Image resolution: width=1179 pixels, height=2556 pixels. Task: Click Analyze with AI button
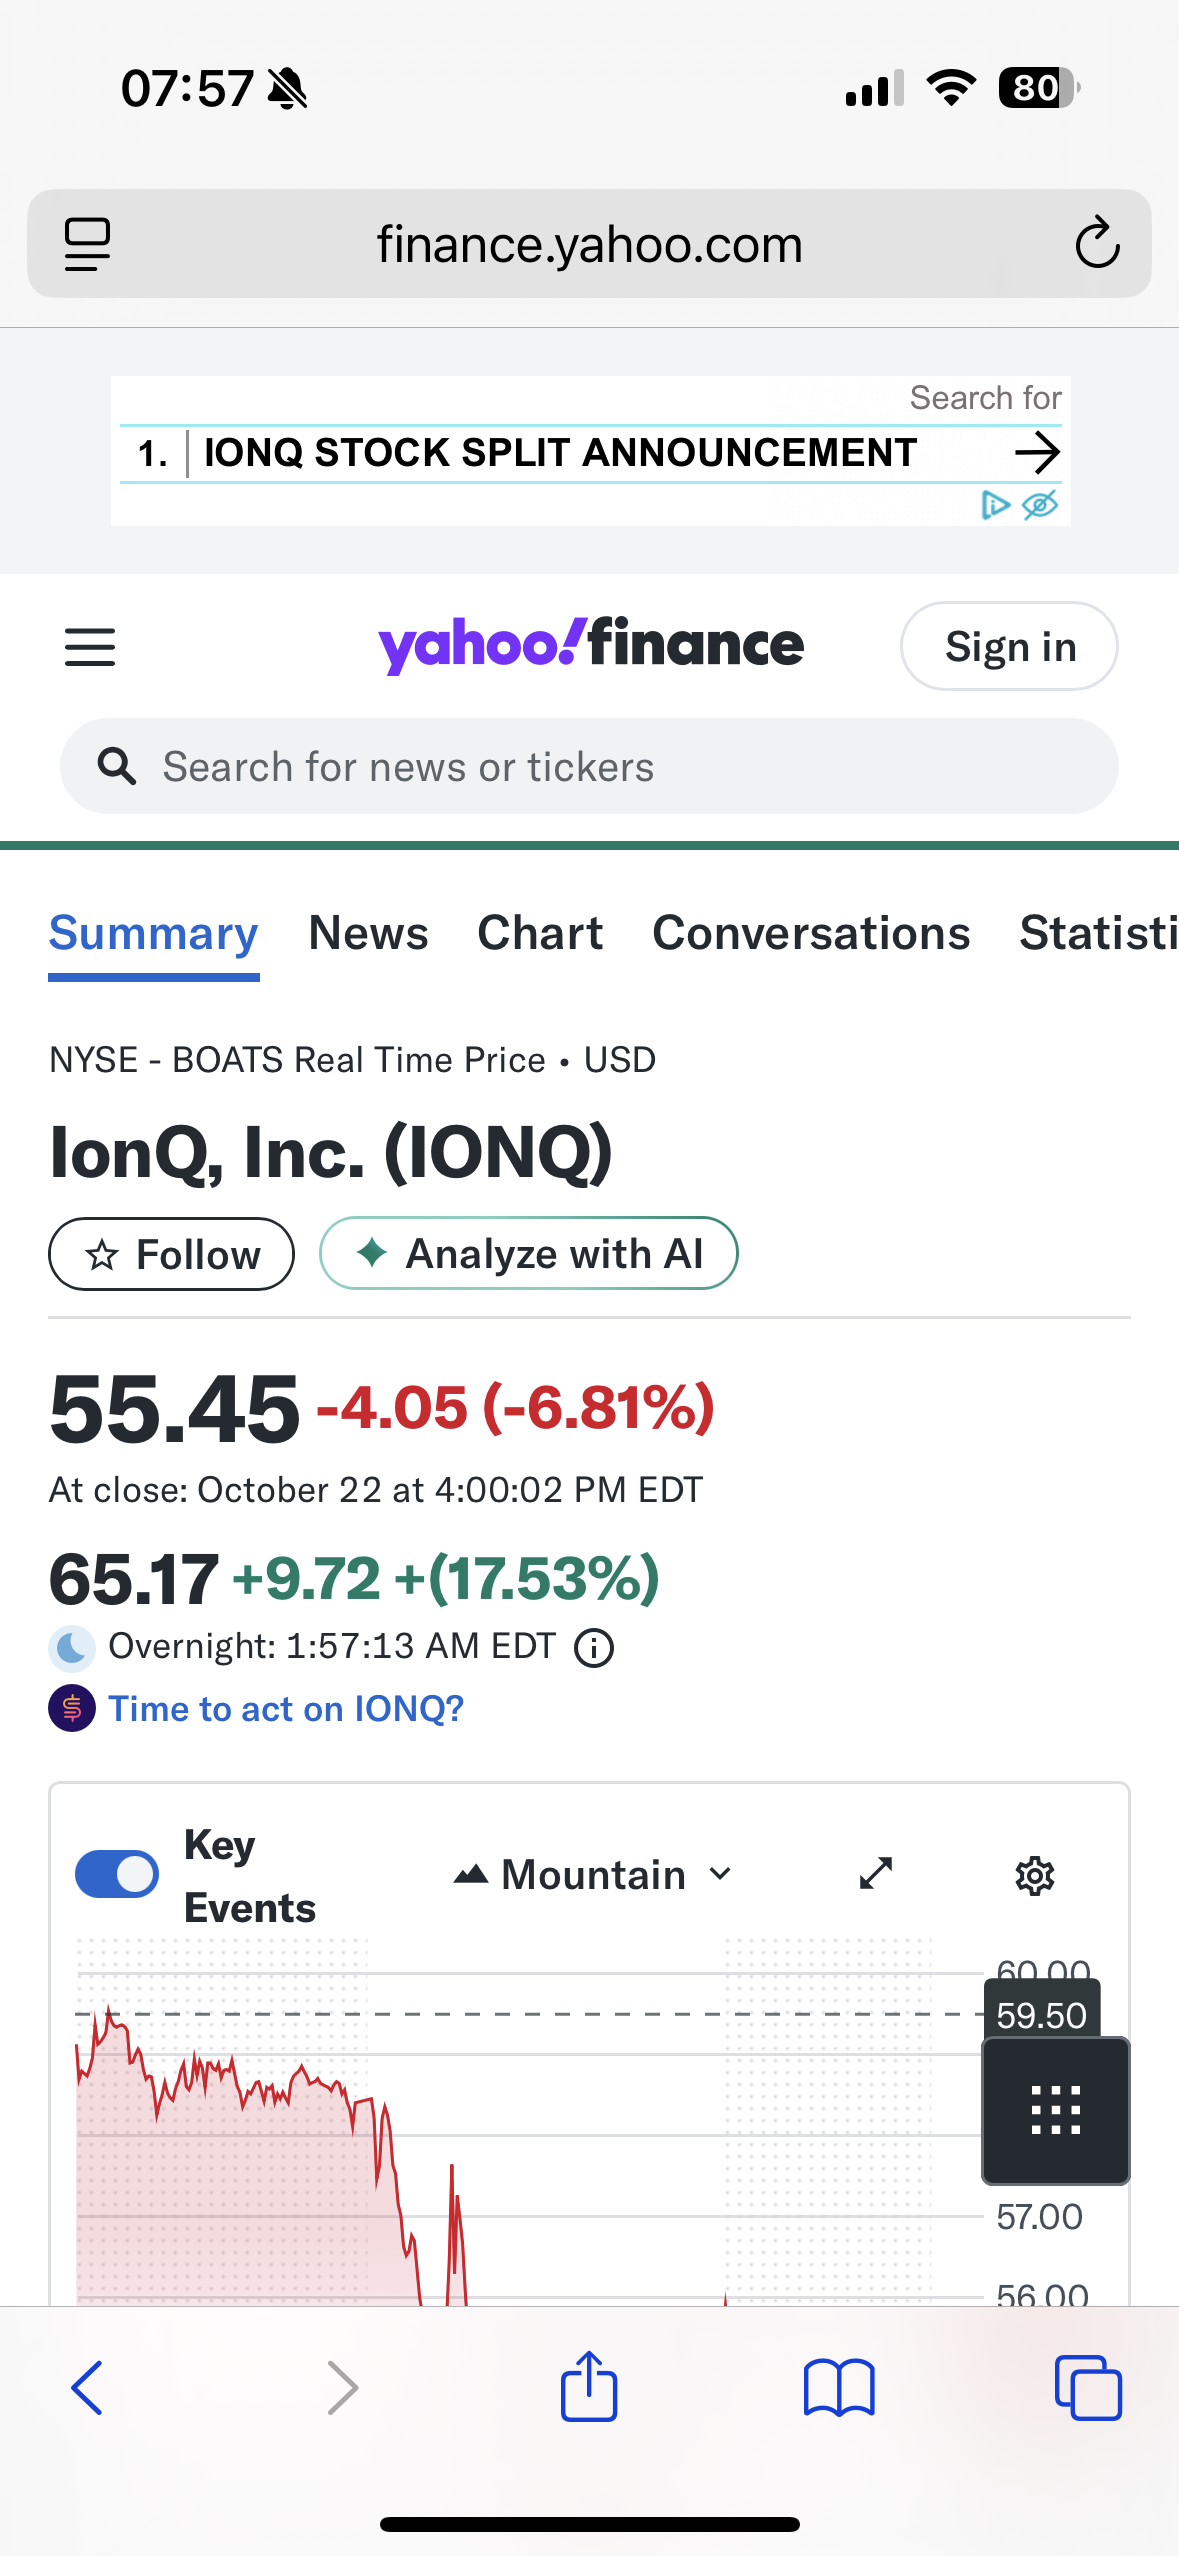(x=529, y=1254)
